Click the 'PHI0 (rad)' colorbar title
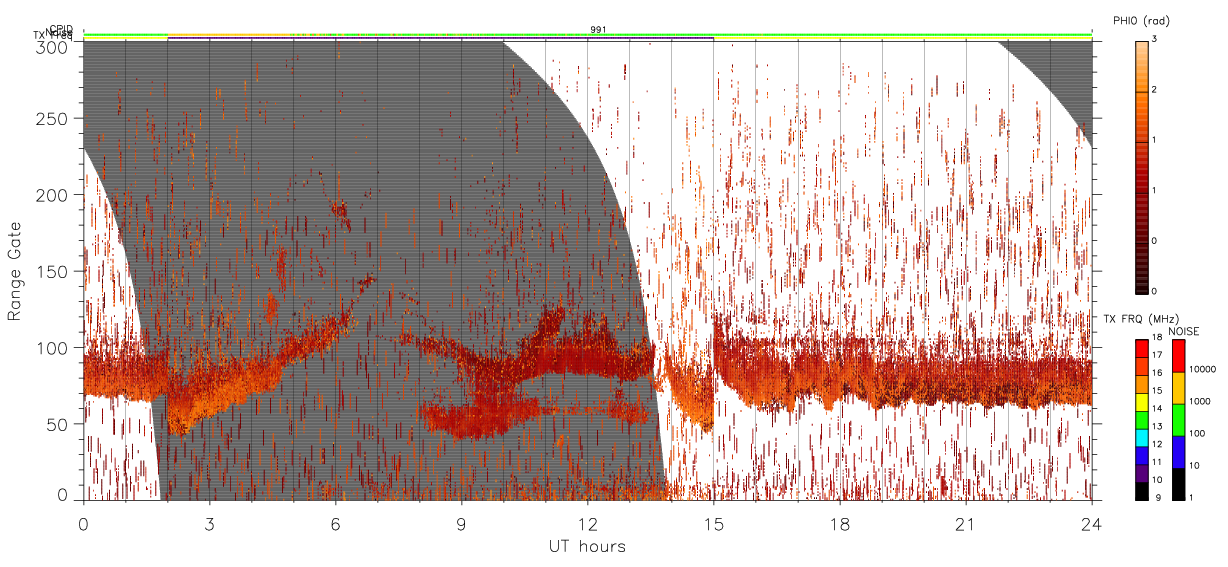The image size is (1228, 567). click(x=1142, y=21)
